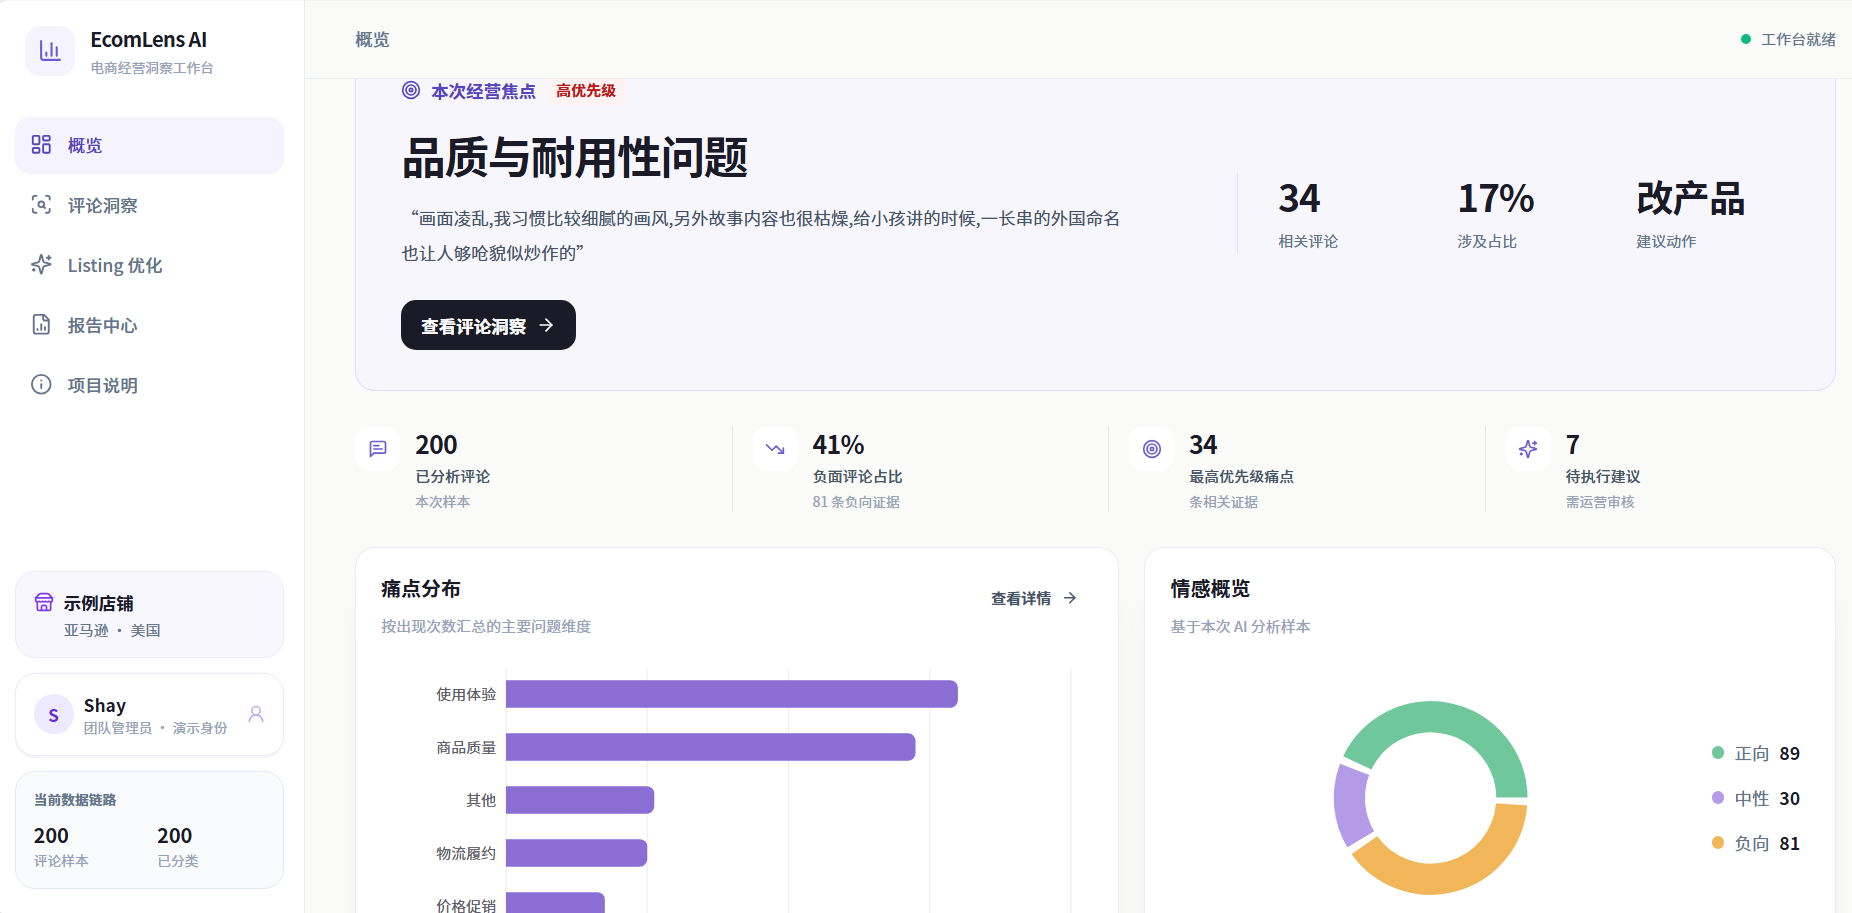Click the 高优先级 badge

[x=586, y=91]
